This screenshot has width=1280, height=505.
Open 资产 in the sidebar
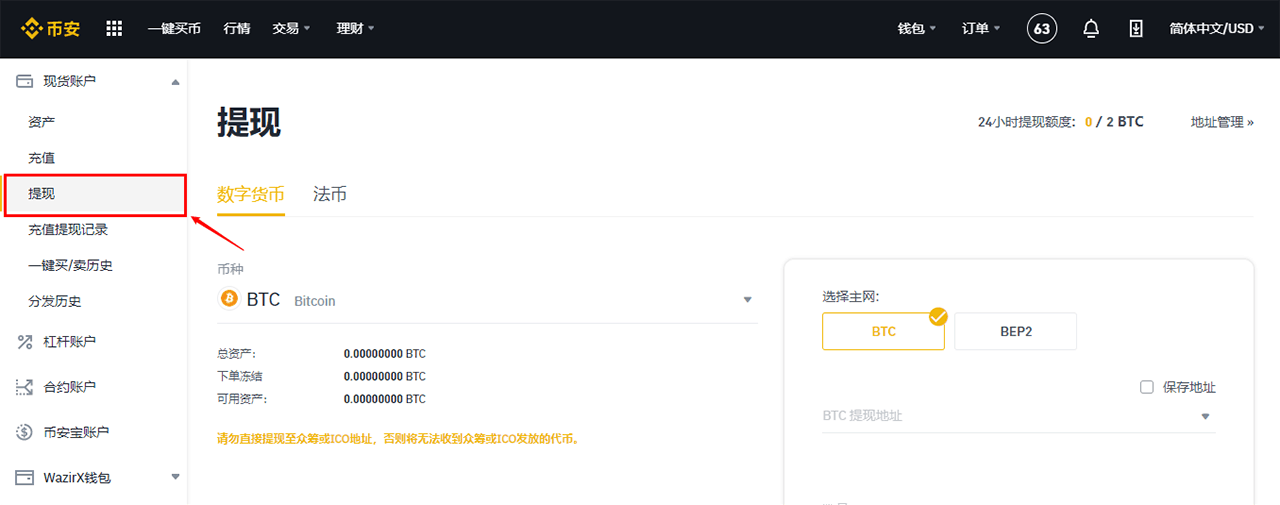pyautogui.click(x=42, y=122)
